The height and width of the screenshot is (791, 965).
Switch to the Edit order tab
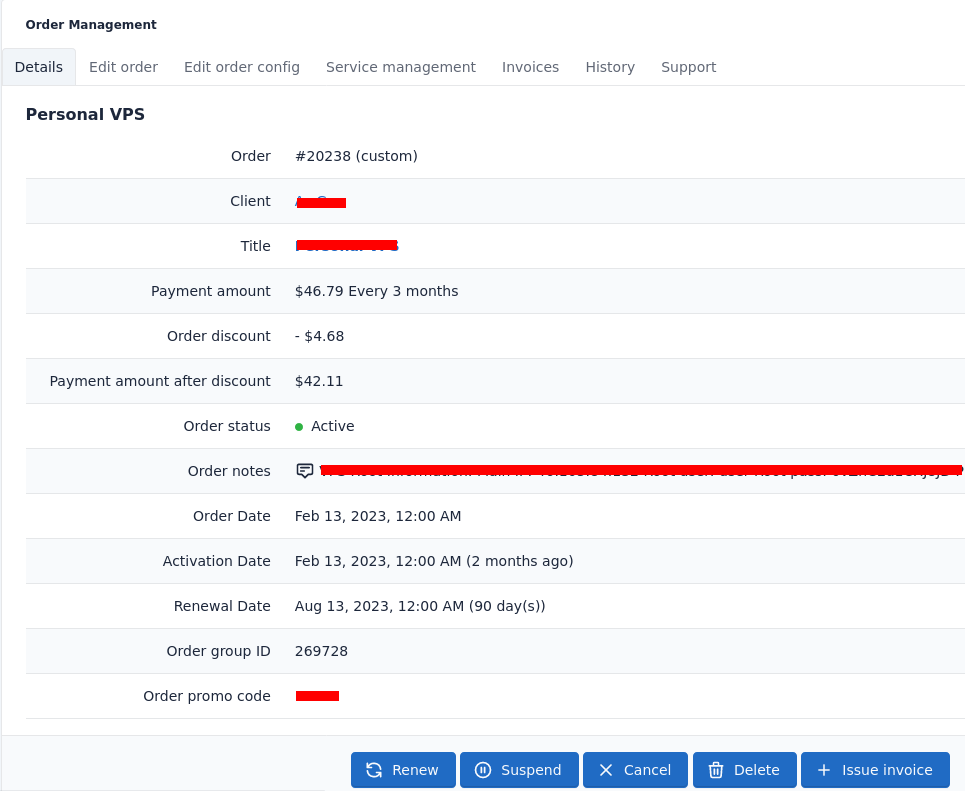pos(123,67)
